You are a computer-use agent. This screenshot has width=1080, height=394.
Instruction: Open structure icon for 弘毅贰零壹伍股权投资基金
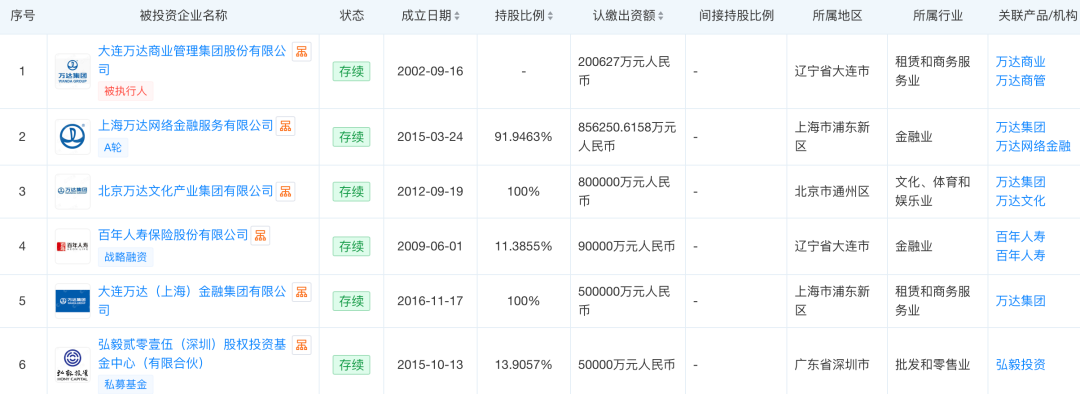click(x=302, y=346)
